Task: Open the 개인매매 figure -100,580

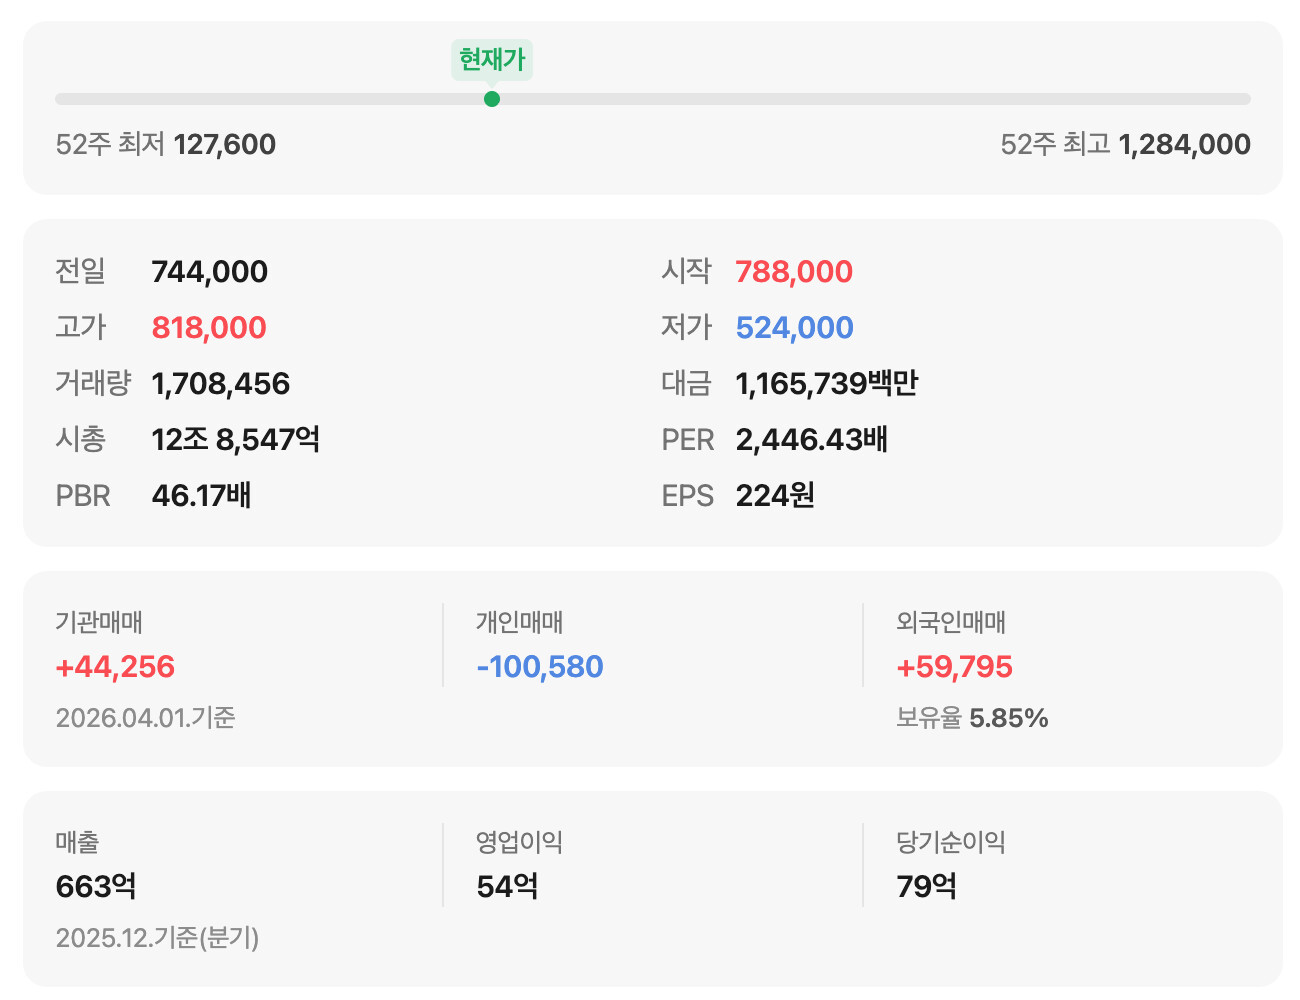Action: pyautogui.click(x=540, y=667)
